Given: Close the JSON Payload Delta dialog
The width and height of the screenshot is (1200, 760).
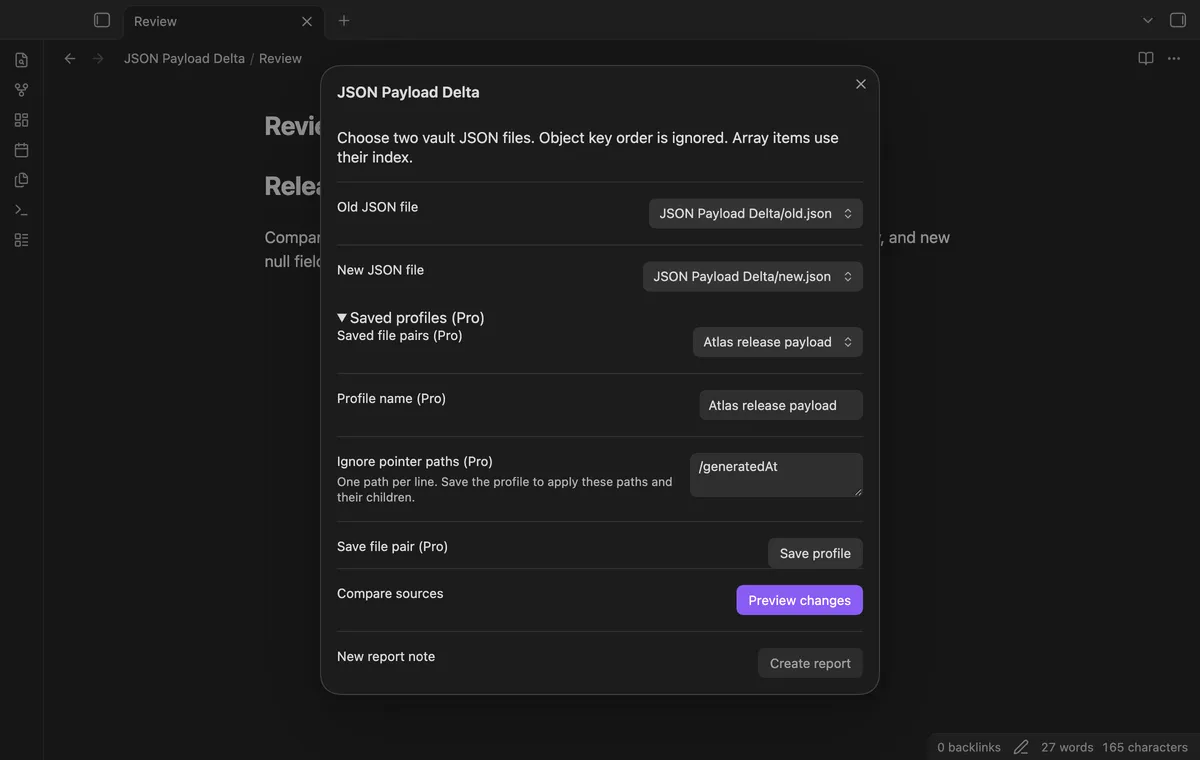Looking at the screenshot, I should click(x=861, y=84).
